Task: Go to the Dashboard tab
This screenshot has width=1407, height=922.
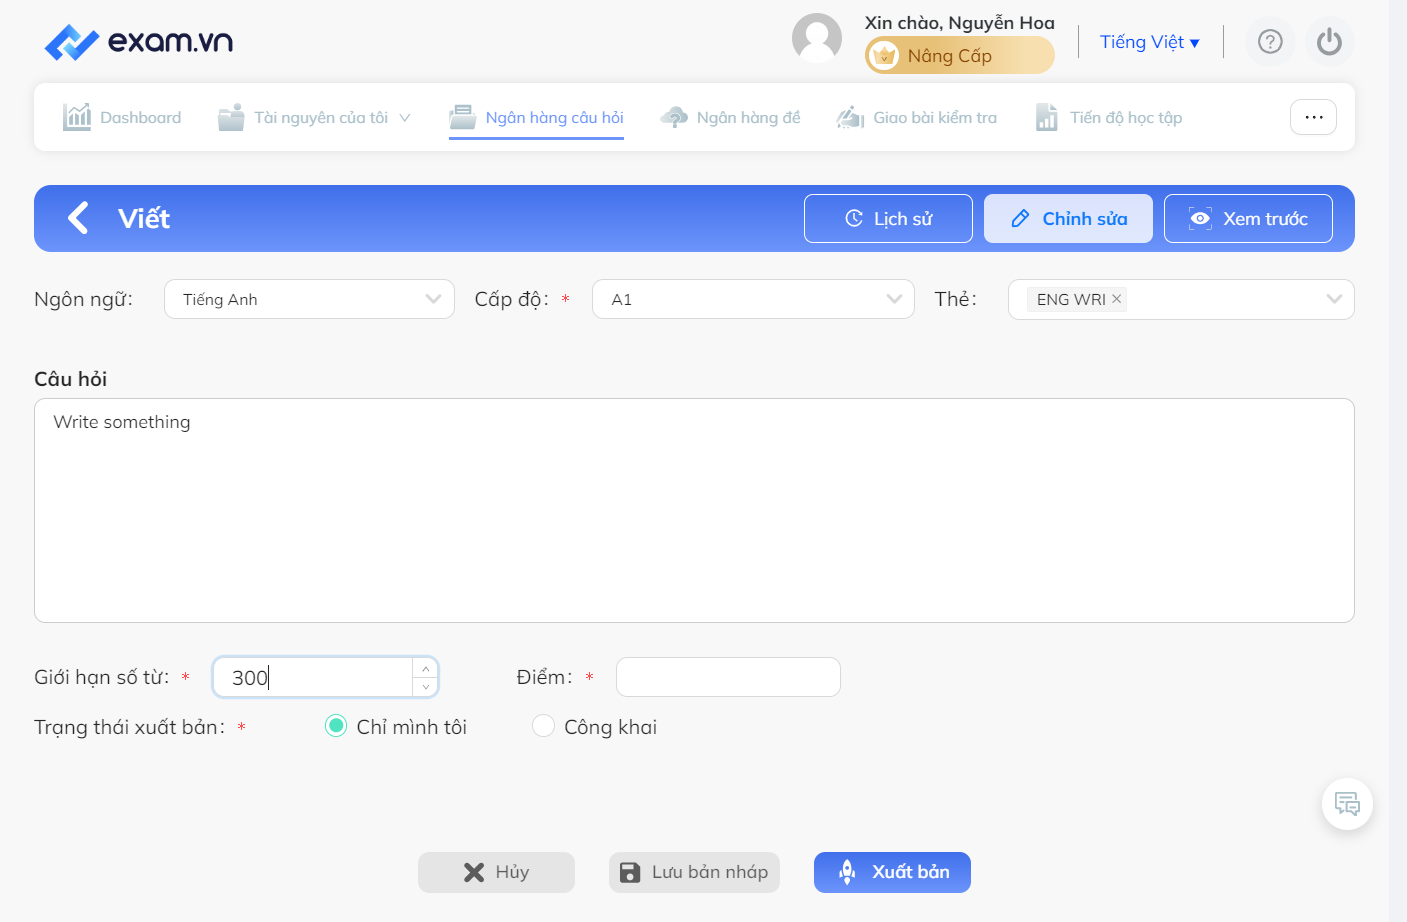Action: click(122, 117)
